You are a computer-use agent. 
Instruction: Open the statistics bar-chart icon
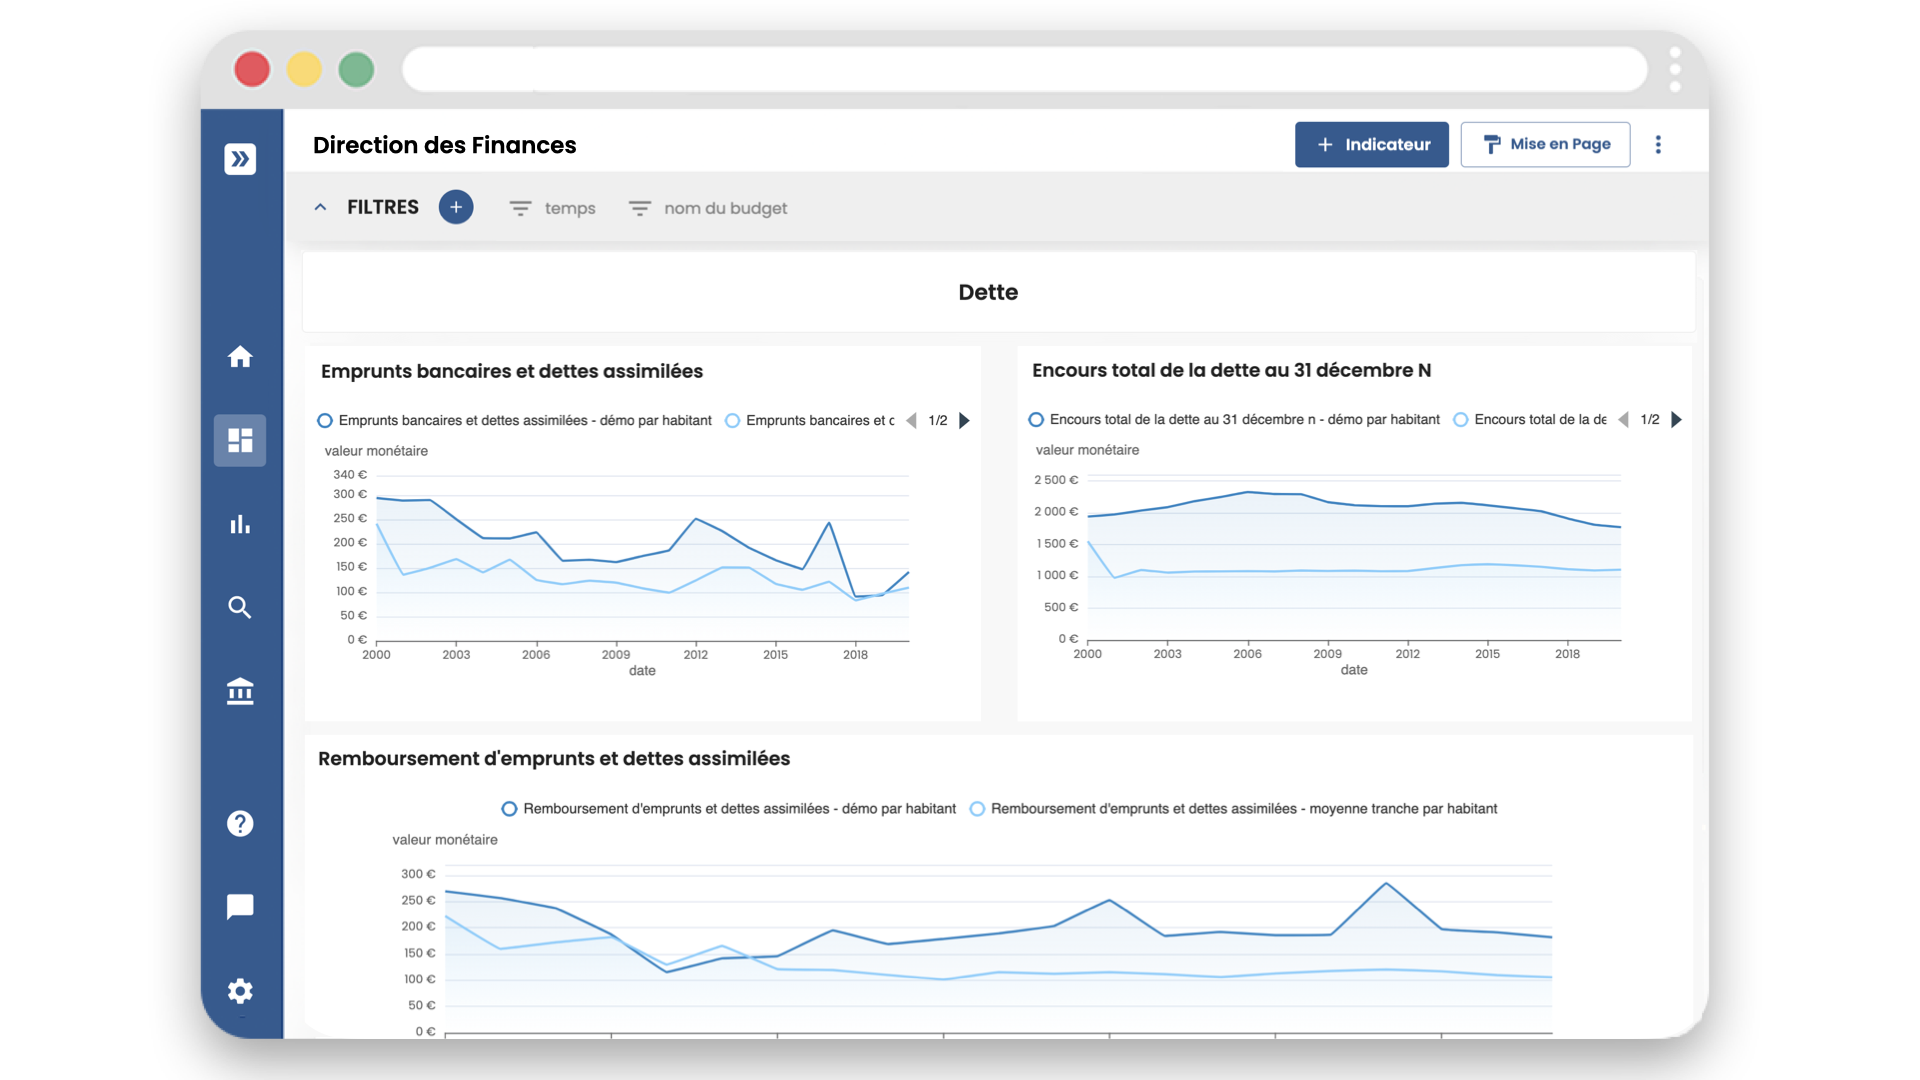coord(240,524)
